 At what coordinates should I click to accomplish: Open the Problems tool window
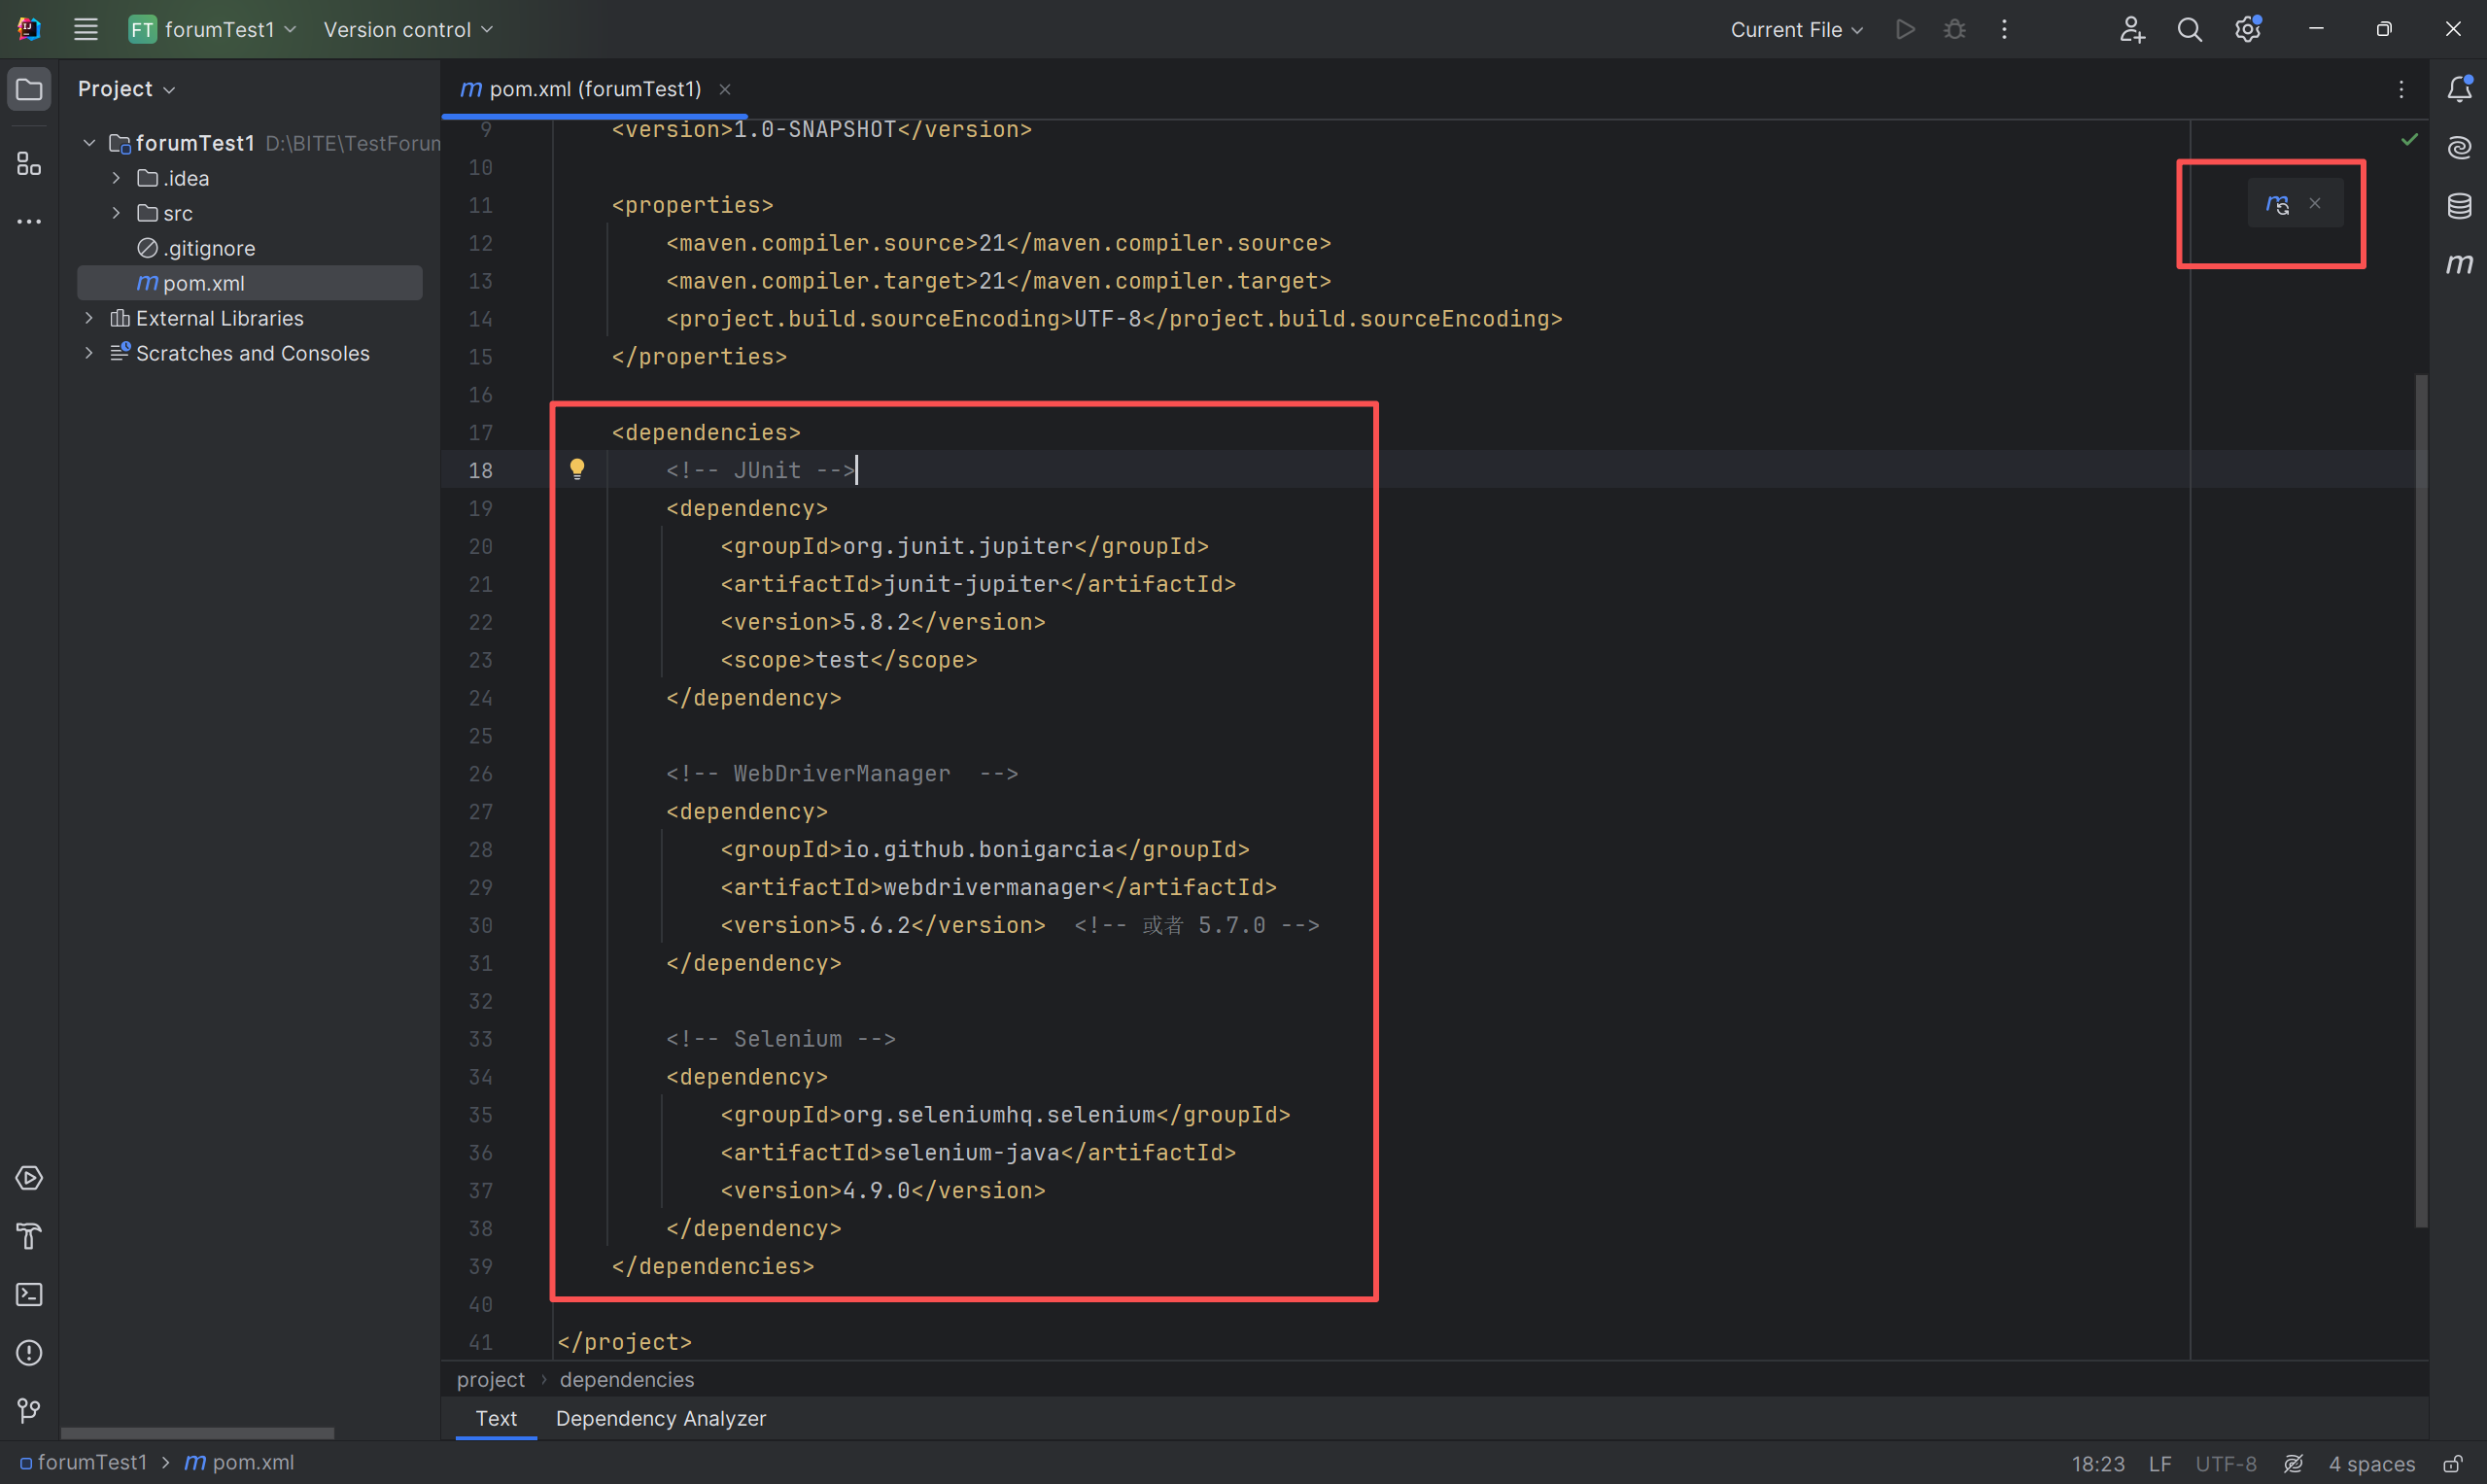(x=29, y=1352)
